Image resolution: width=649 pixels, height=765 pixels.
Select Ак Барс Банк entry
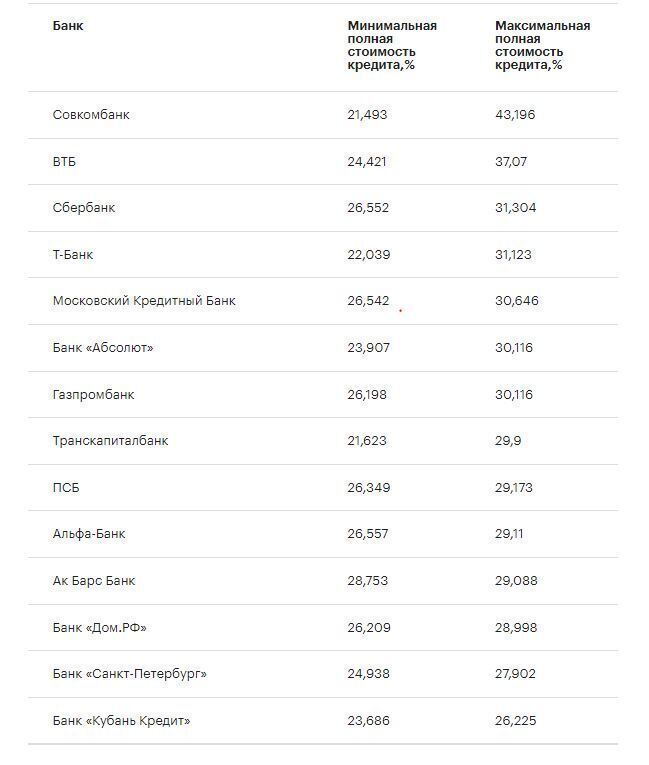click(94, 581)
